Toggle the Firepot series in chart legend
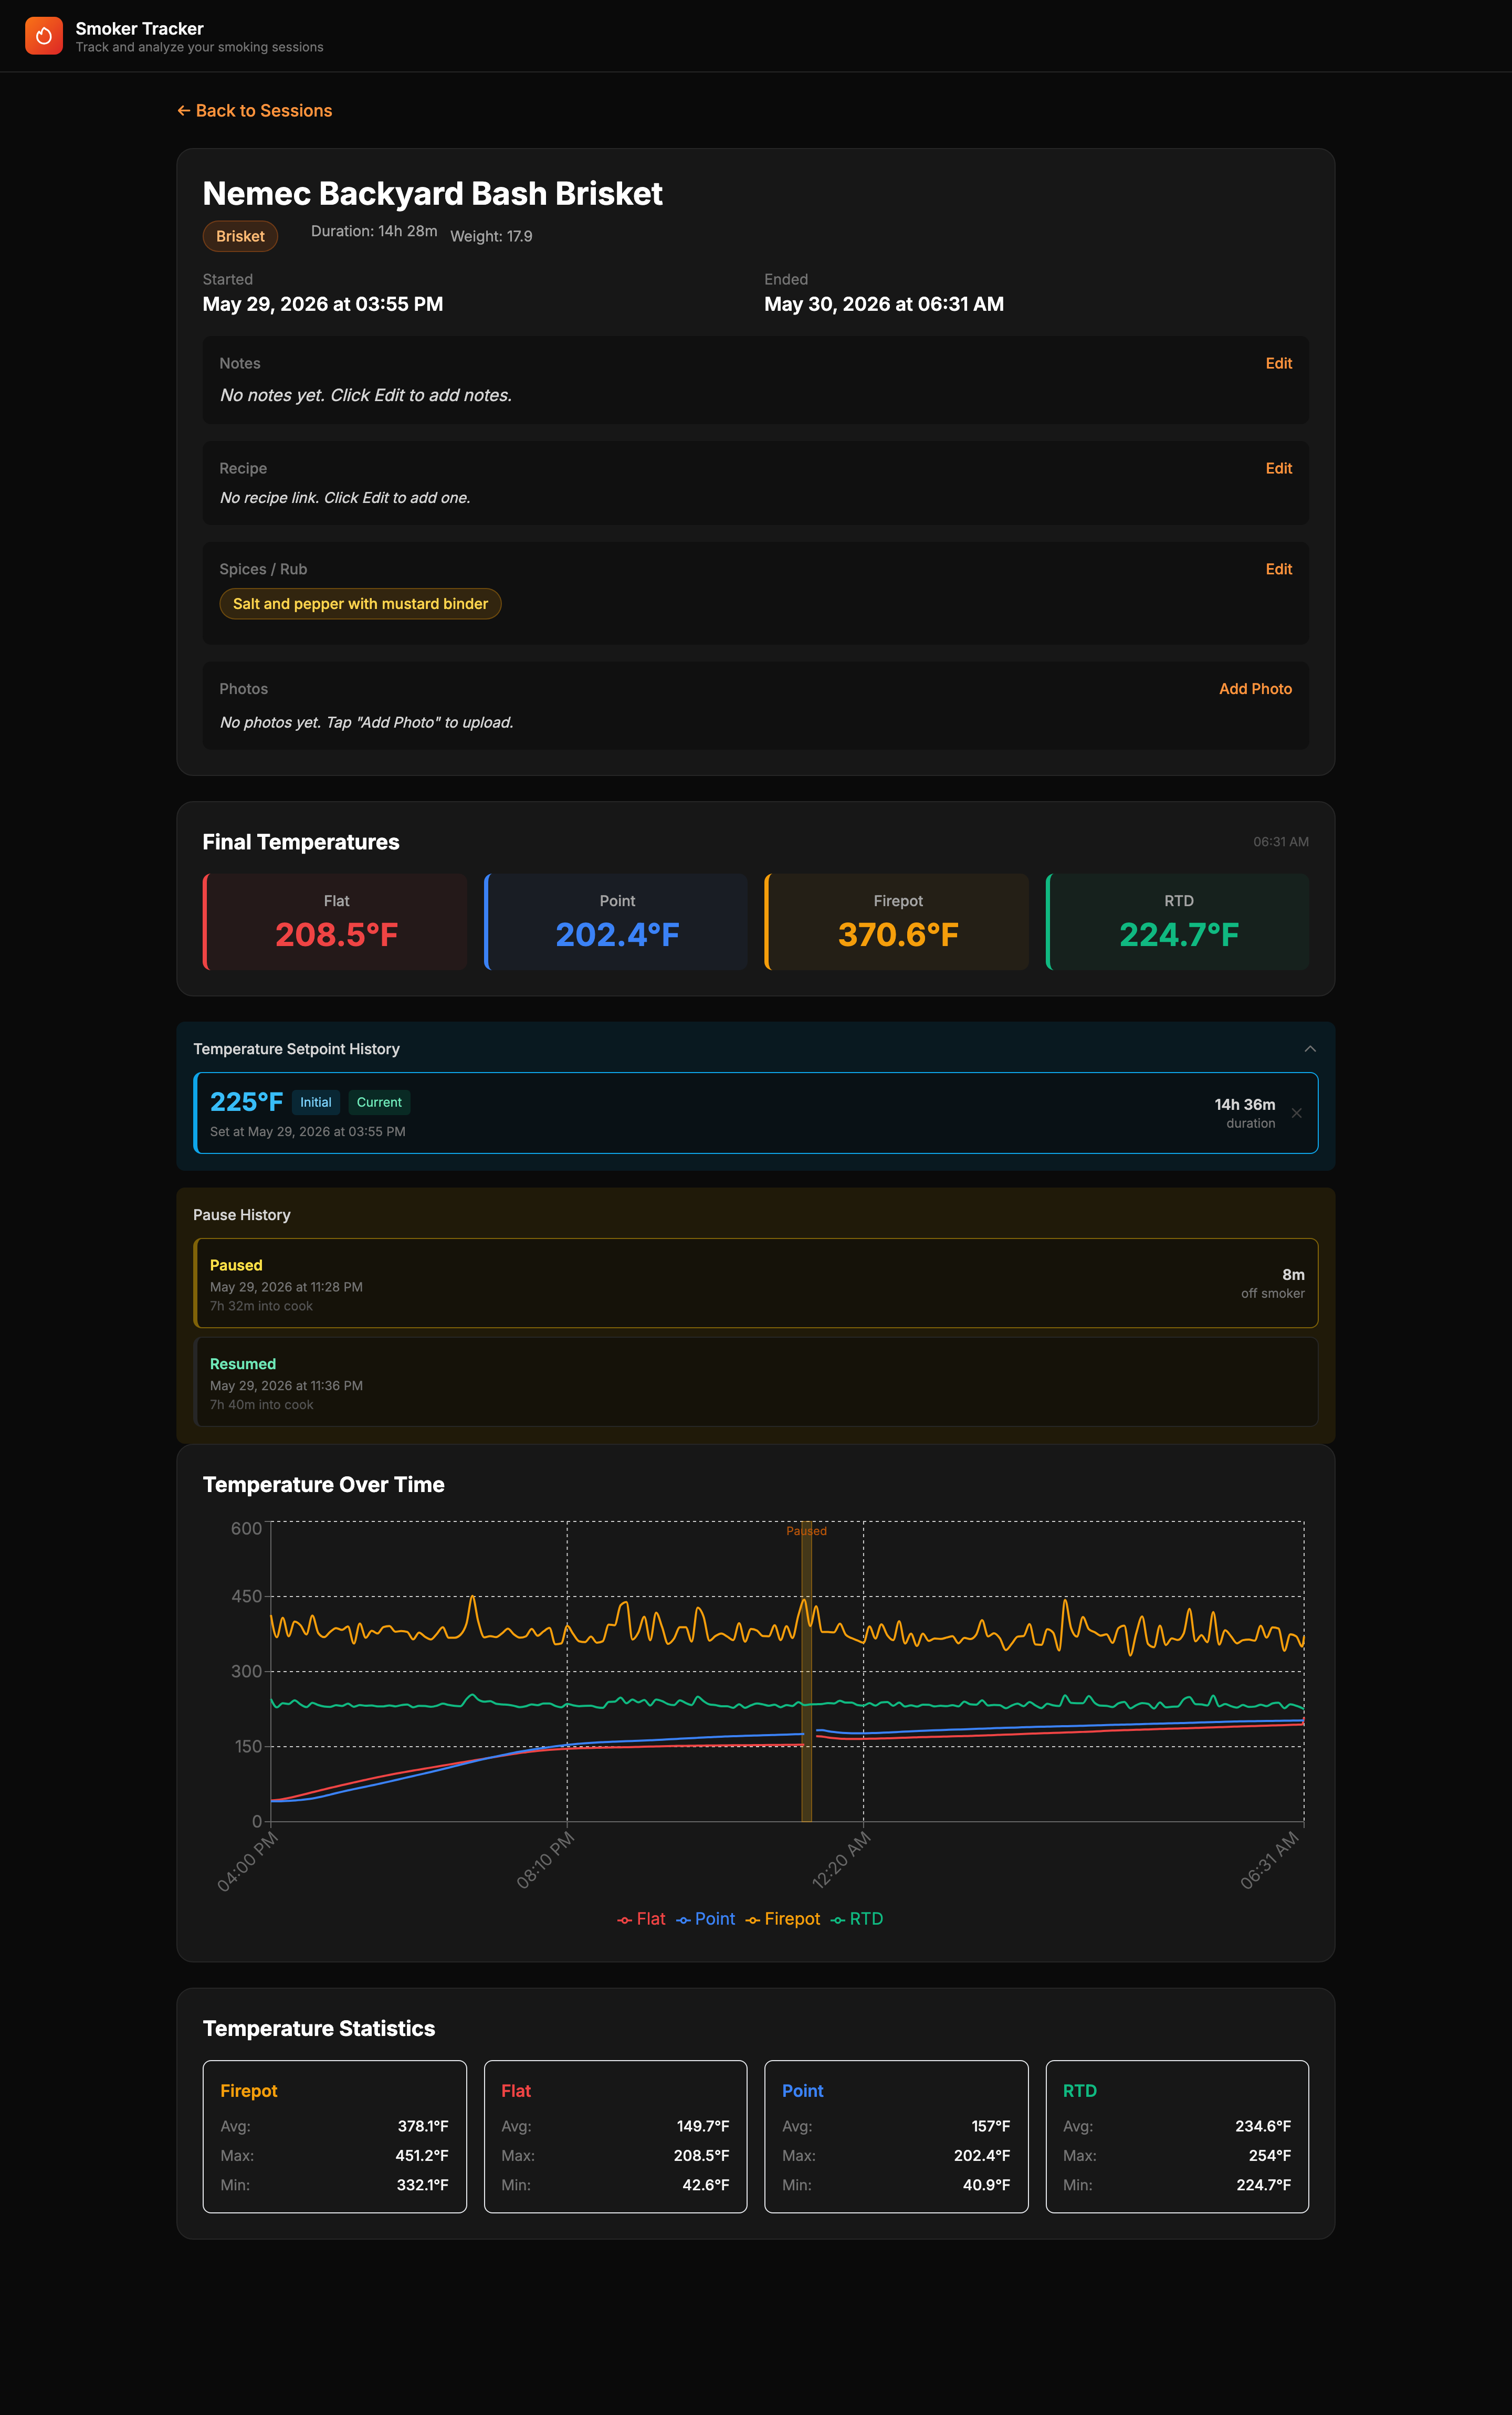The width and height of the screenshot is (1512, 2415). (782, 1919)
